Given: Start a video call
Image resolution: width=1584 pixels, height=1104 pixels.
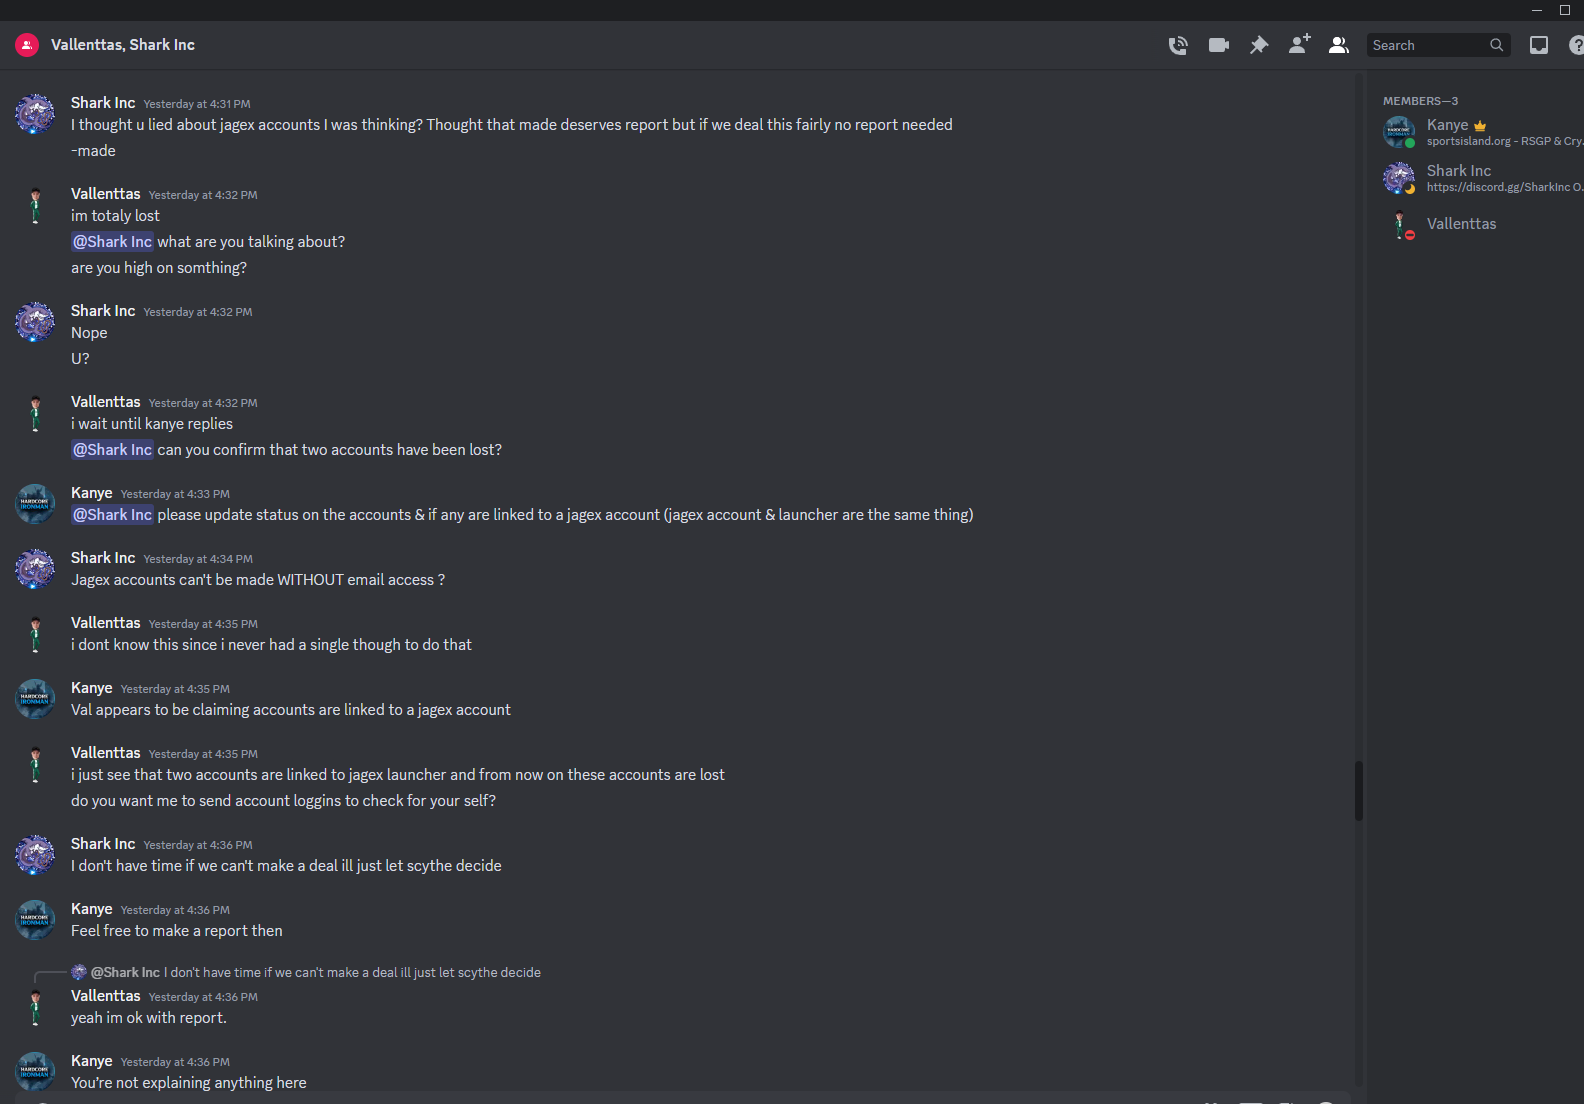Looking at the screenshot, I should 1218,45.
